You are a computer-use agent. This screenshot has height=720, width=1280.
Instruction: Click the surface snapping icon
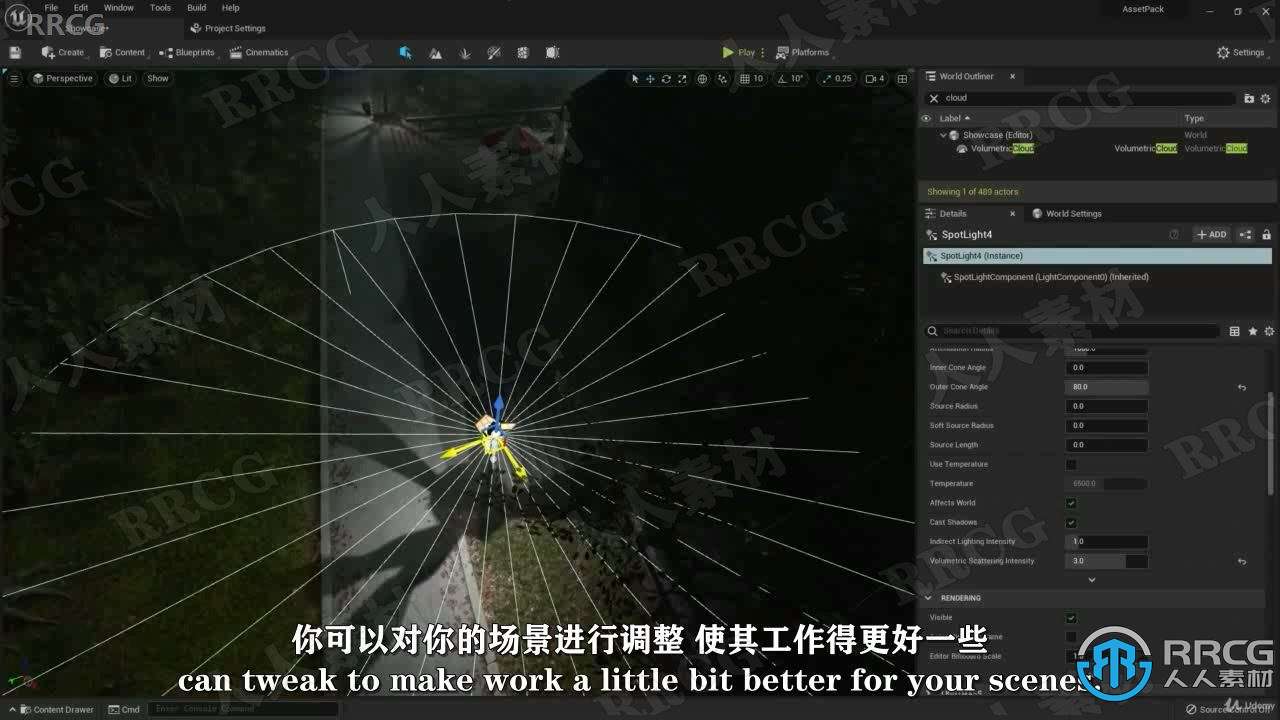coord(723,78)
